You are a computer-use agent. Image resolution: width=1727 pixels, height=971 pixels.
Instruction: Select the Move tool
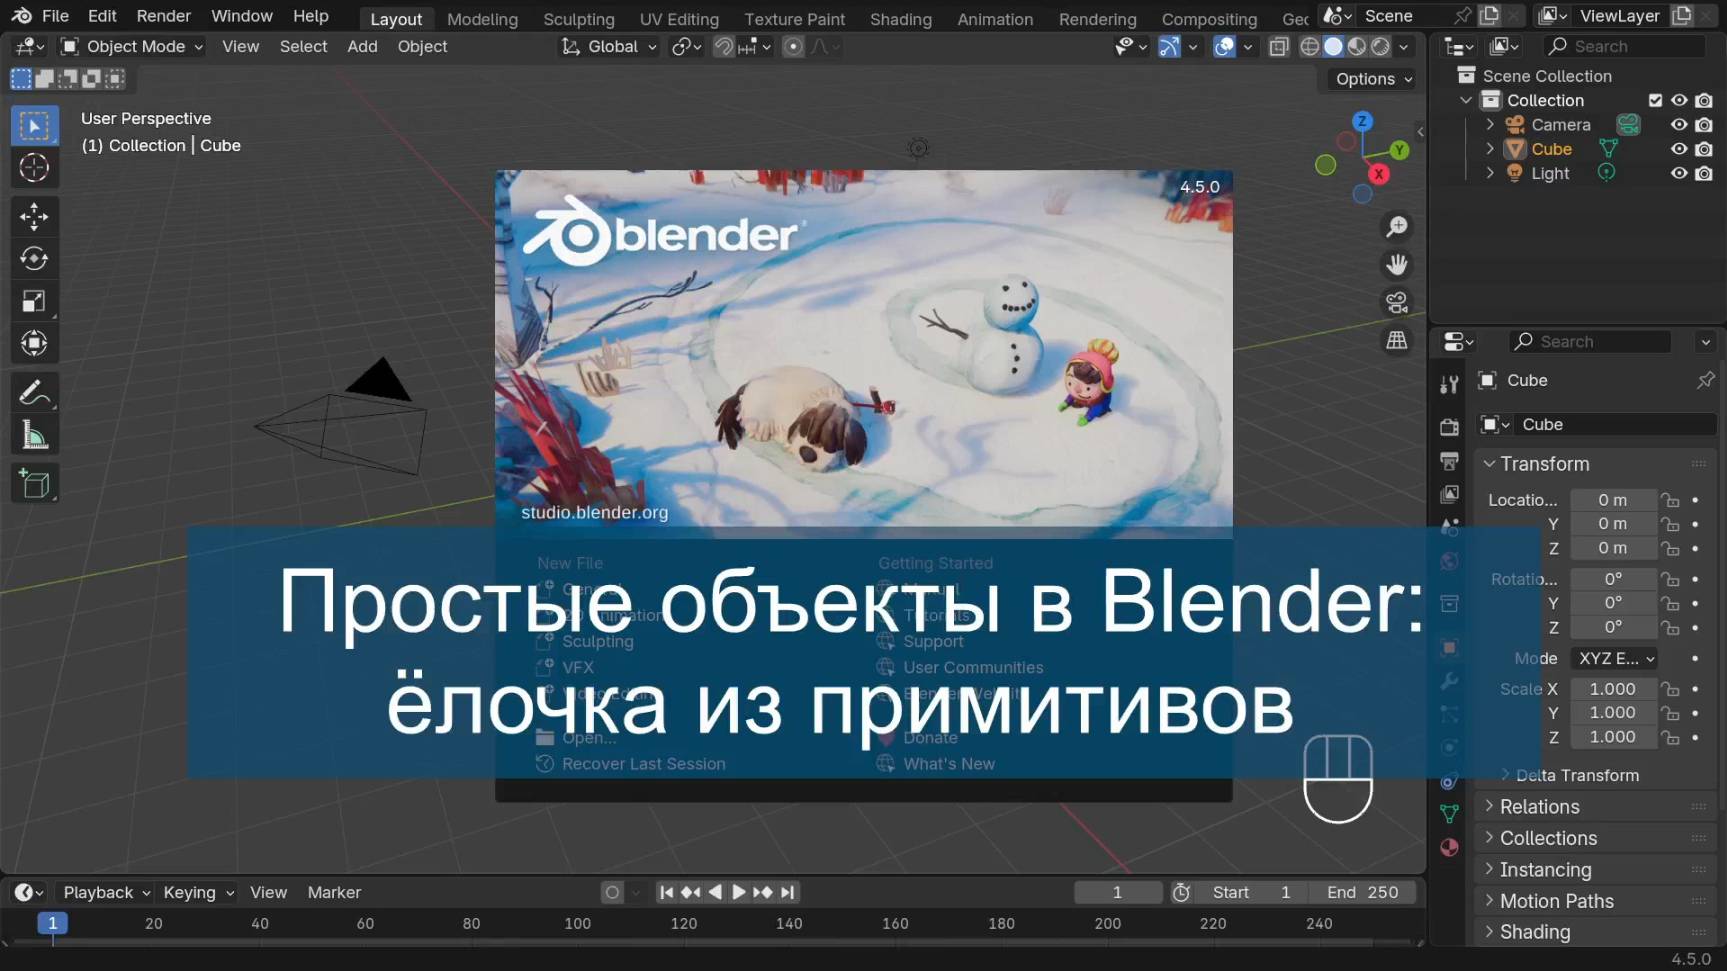pyautogui.click(x=34, y=216)
